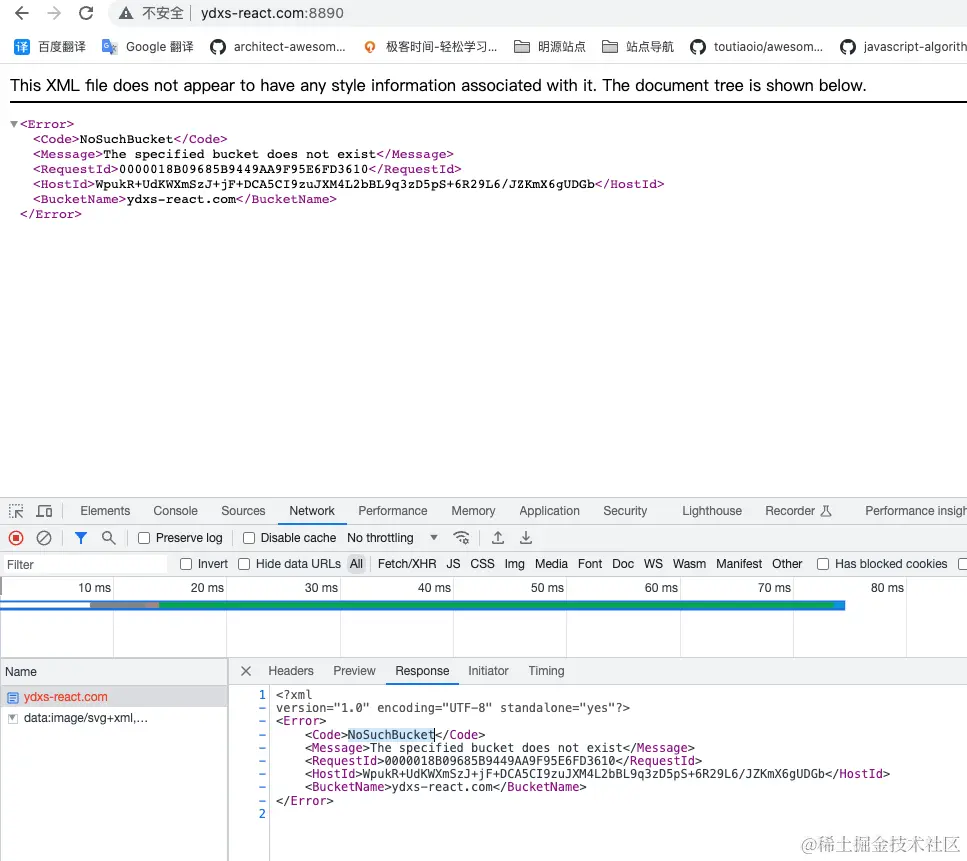The image size is (967, 861).
Task: Select the data:image/svg+xml request row
Action: click(x=114, y=718)
